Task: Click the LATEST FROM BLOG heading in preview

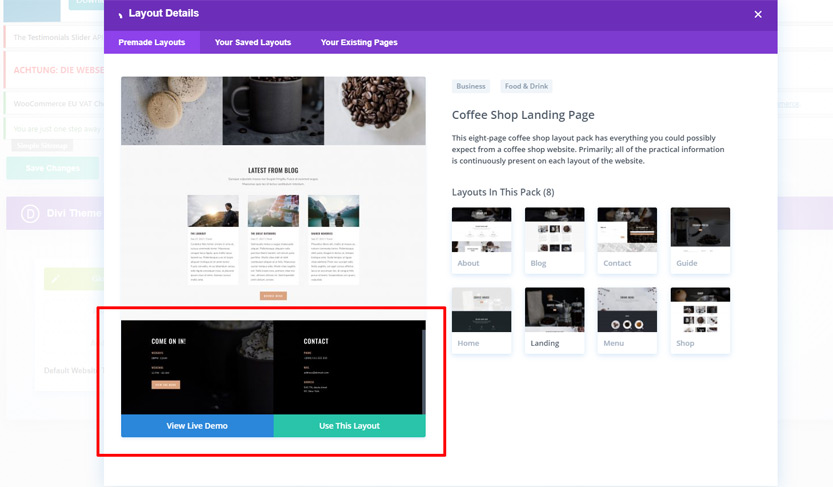Action: tap(273, 170)
